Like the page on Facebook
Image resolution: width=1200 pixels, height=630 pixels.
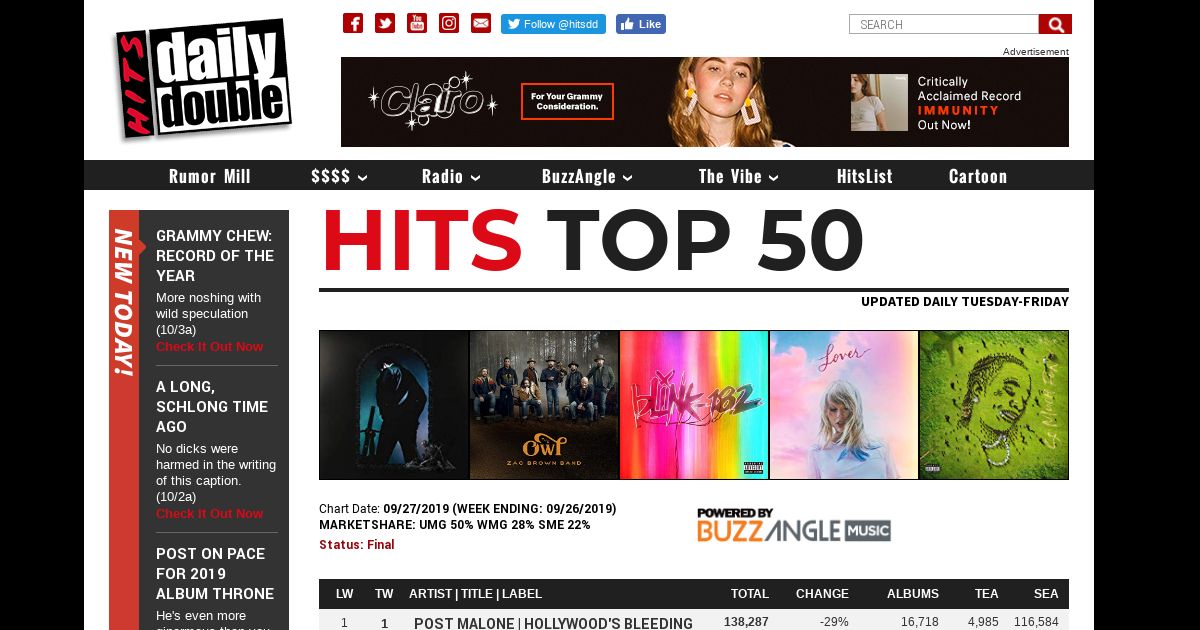[641, 24]
